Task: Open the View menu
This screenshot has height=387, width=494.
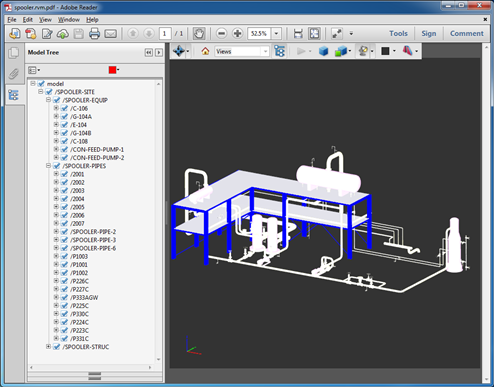Action: tap(45, 20)
